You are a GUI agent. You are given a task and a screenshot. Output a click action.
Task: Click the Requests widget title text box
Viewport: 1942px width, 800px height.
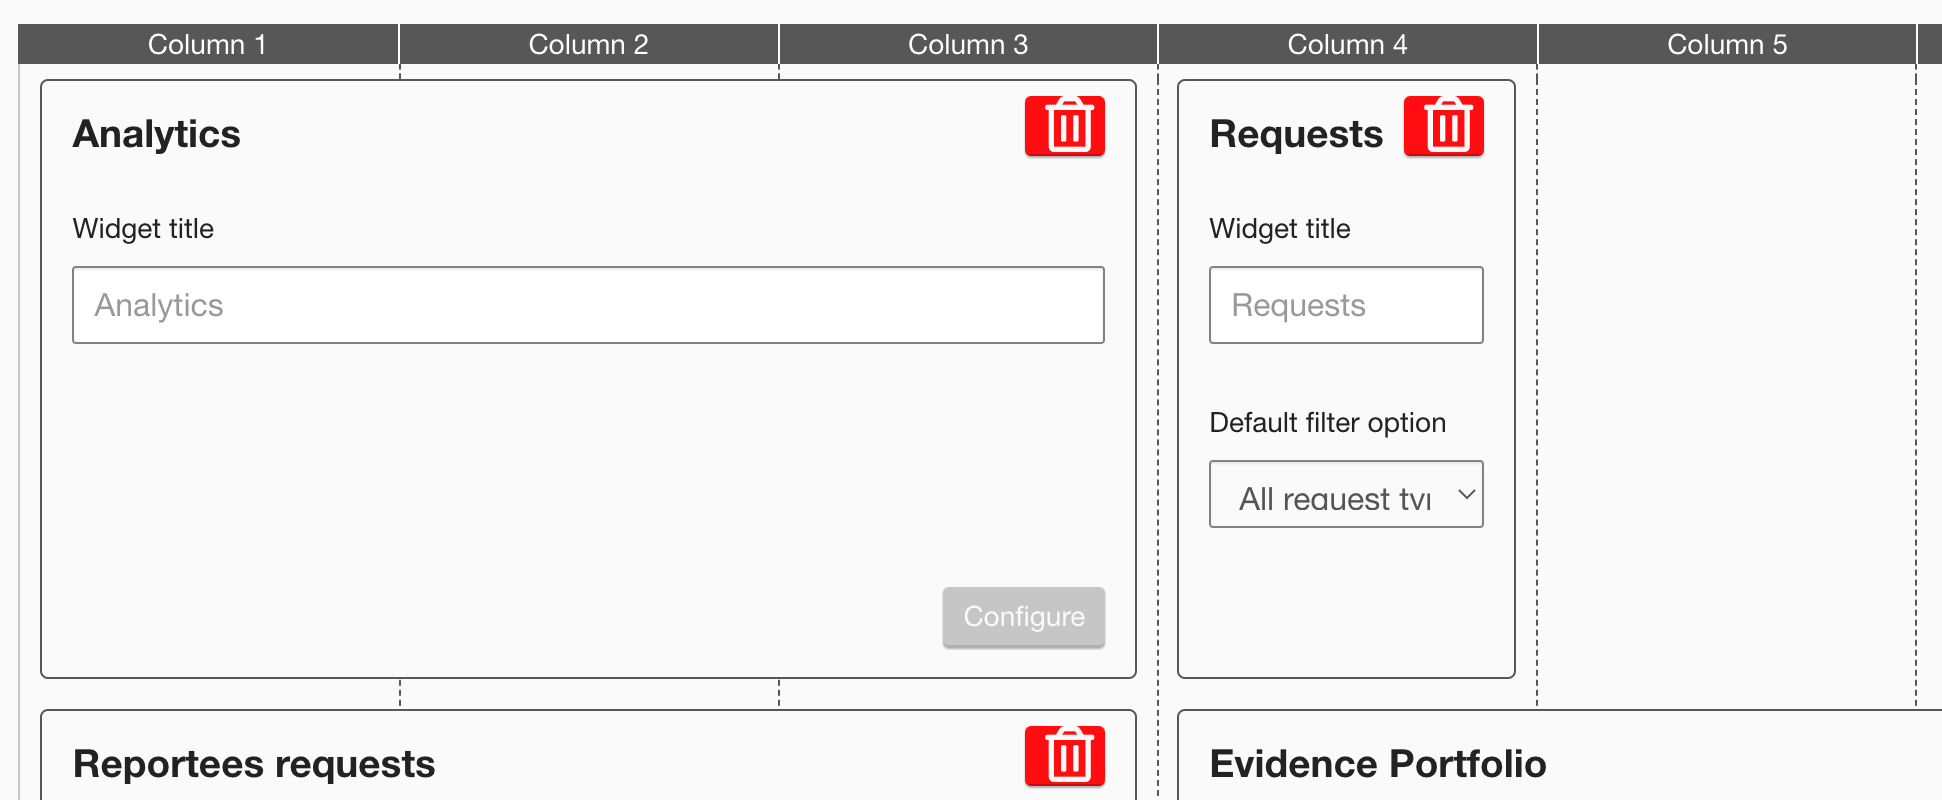pos(1345,305)
